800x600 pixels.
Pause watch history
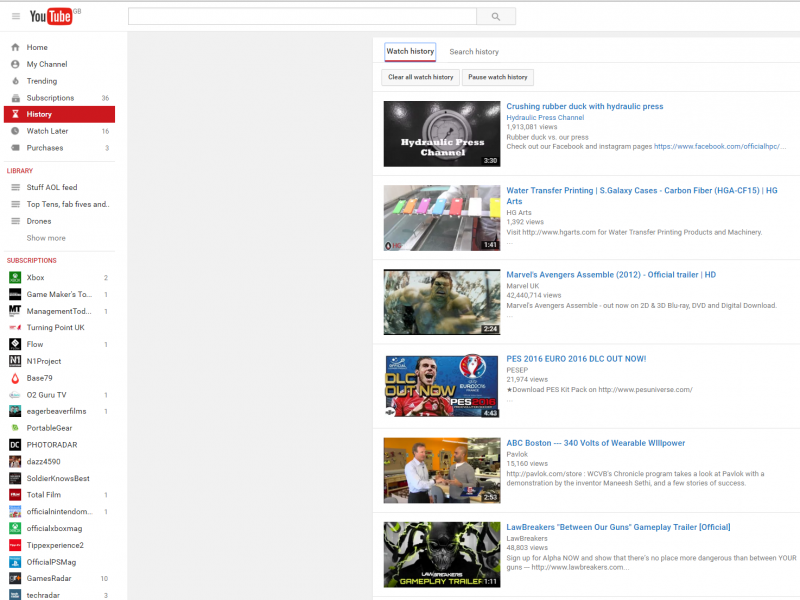(497, 77)
